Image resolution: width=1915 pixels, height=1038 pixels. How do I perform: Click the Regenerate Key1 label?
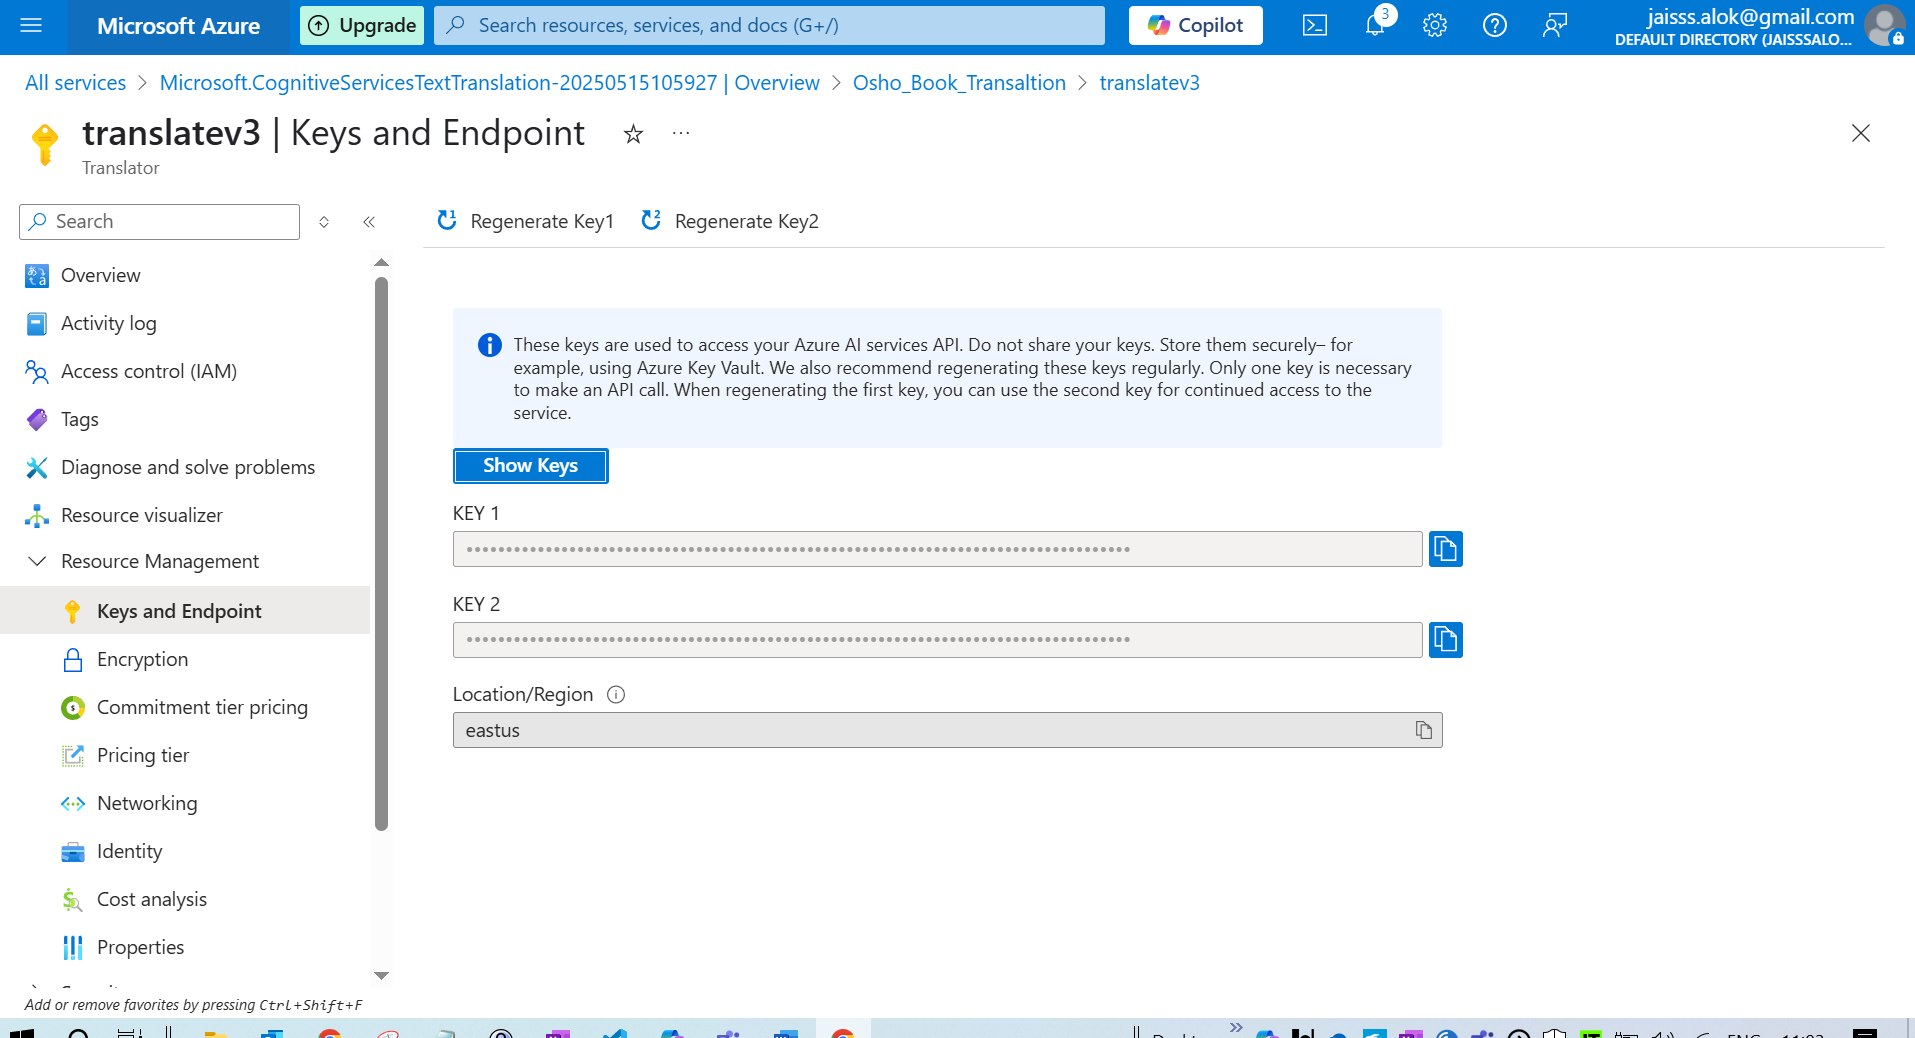click(542, 222)
